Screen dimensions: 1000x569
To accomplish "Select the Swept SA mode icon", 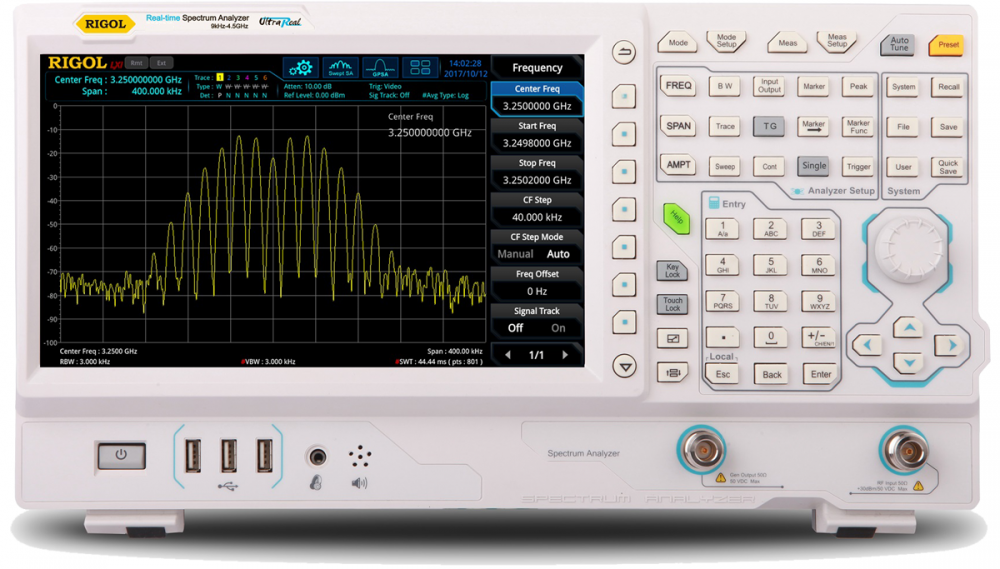I will pyautogui.click(x=341, y=68).
